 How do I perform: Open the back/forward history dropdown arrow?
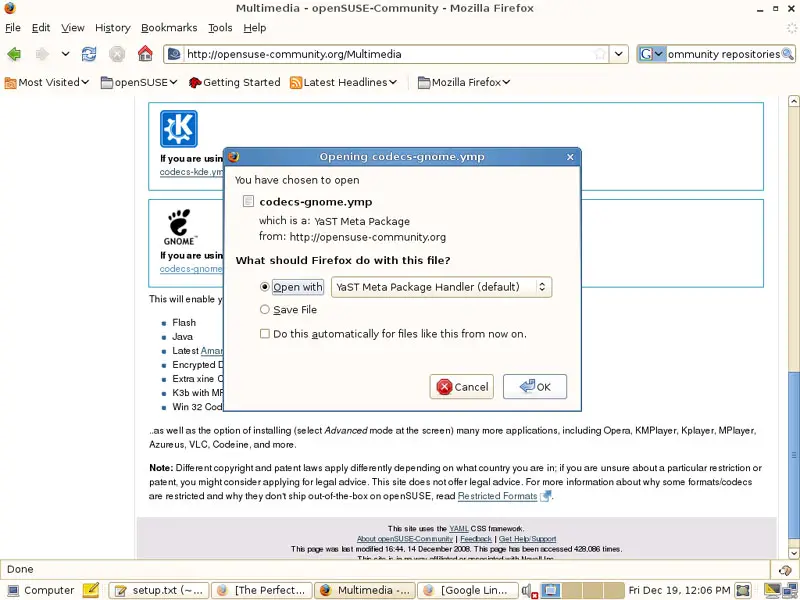coord(65,54)
